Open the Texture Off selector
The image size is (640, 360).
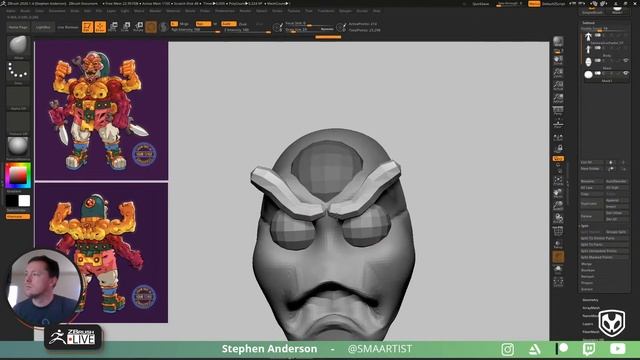click(18, 123)
